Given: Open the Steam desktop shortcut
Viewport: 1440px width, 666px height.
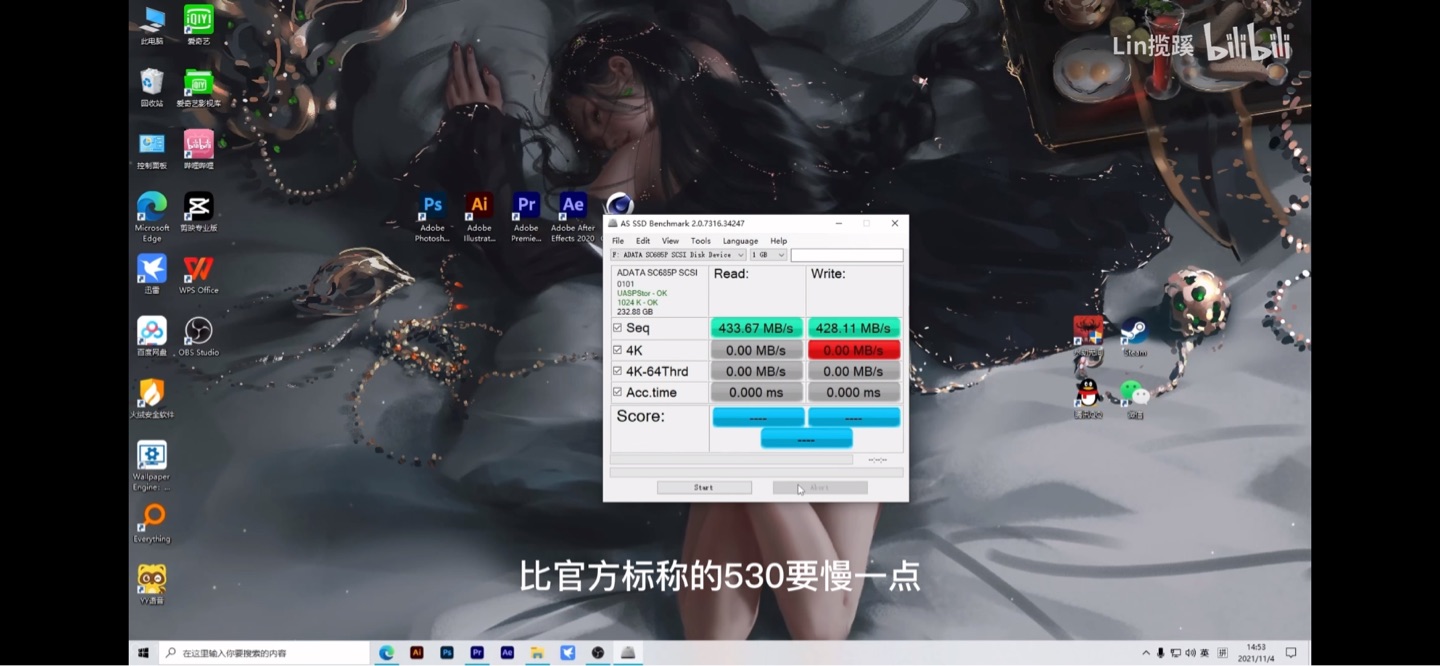Looking at the screenshot, I should point(1134,337).
